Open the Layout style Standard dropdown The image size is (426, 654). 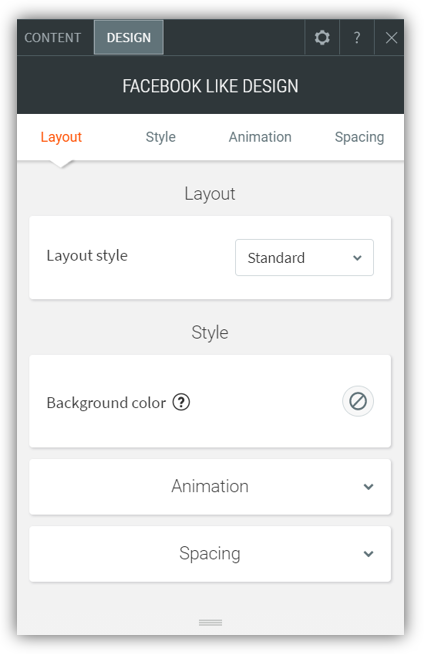[304, 257]
